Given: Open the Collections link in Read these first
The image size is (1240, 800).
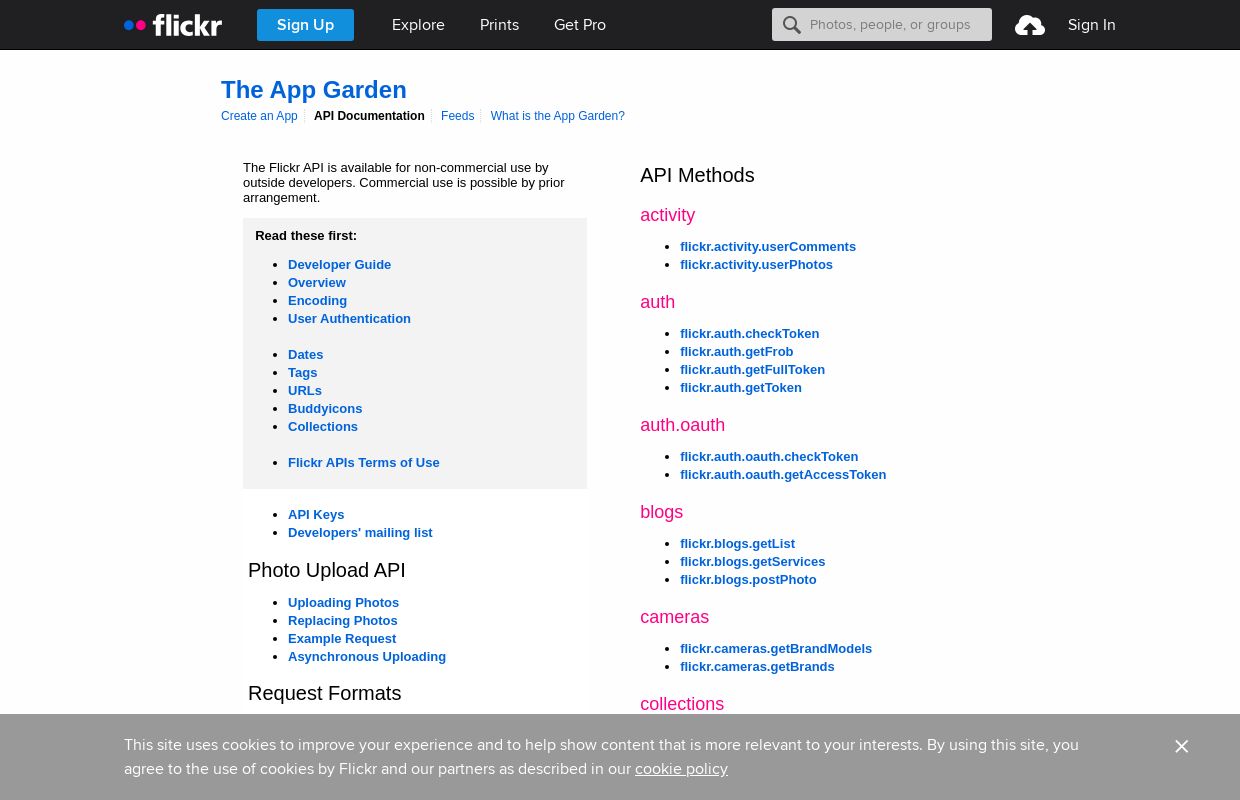Looking at the screenshot, I should [323, 427].
